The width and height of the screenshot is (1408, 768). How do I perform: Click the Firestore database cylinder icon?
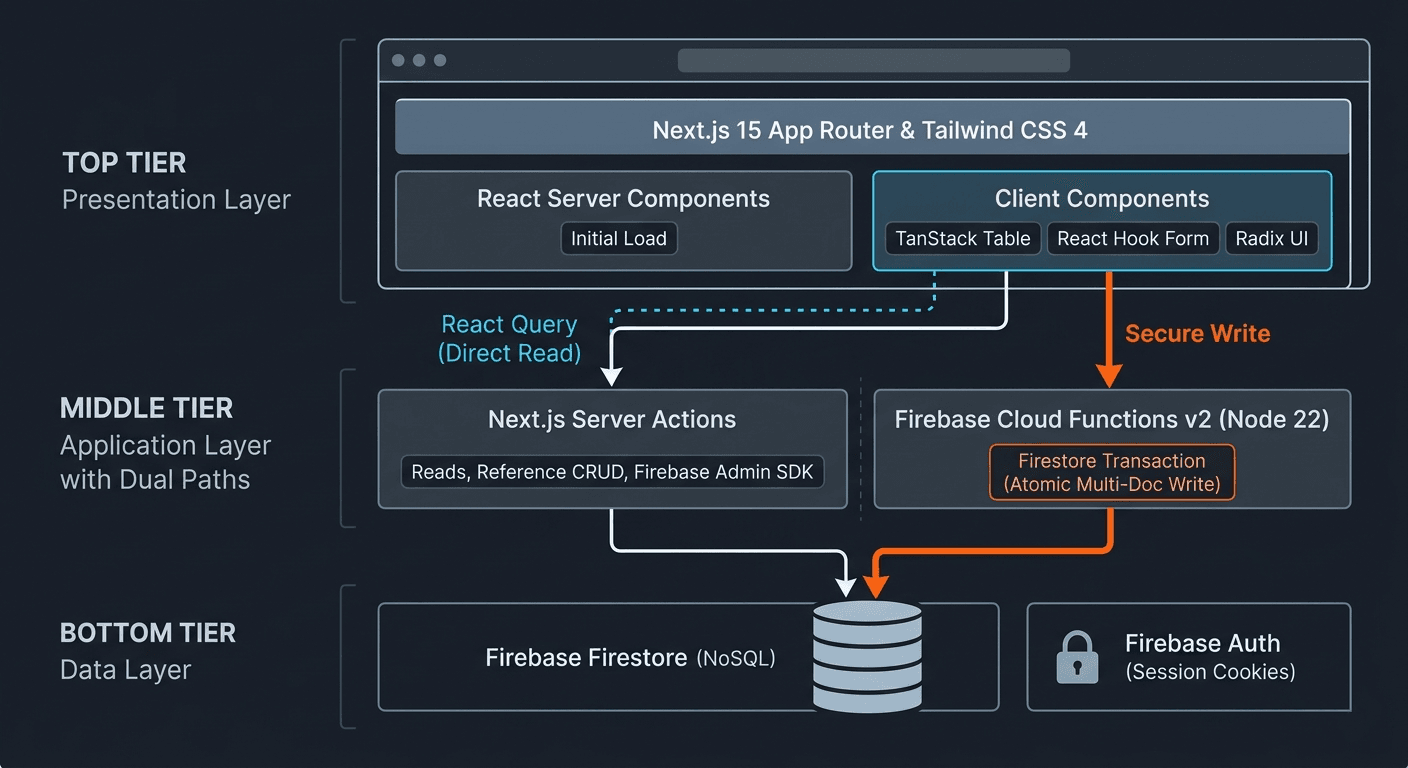[x=866, y=657]
